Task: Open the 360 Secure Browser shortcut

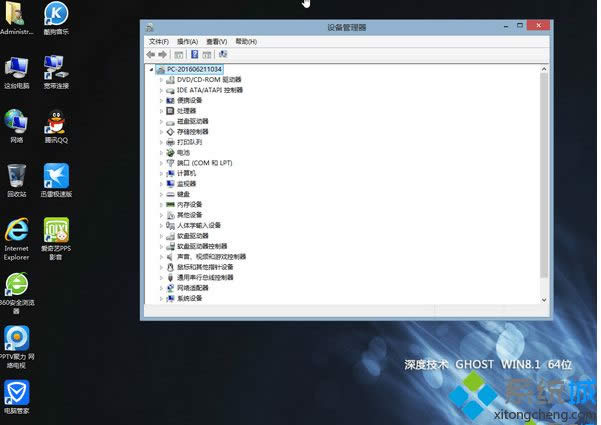Action: pos(16,285)
